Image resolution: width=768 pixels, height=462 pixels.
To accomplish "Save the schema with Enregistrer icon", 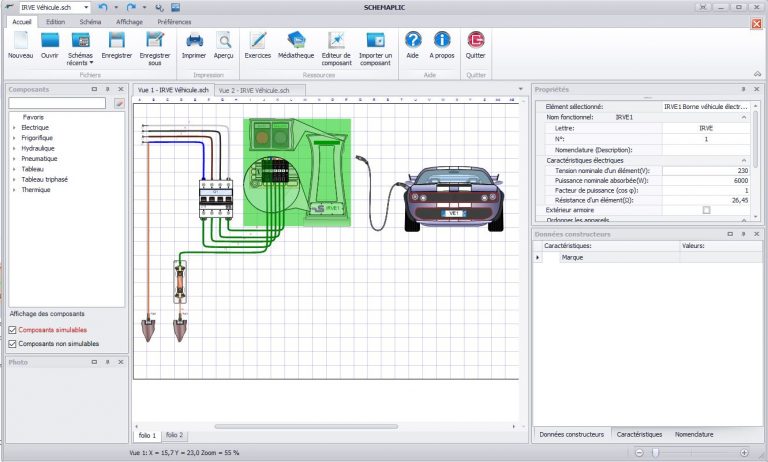I will pyautogui.click(x=117, y=41).
